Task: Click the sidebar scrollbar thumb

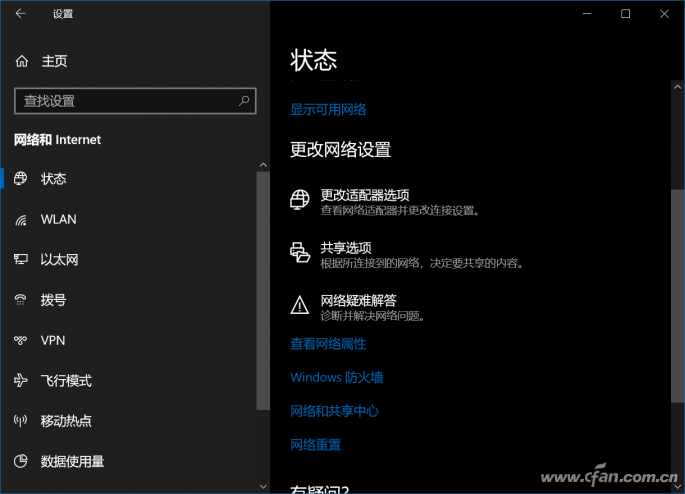Action: tap(263, 290)
